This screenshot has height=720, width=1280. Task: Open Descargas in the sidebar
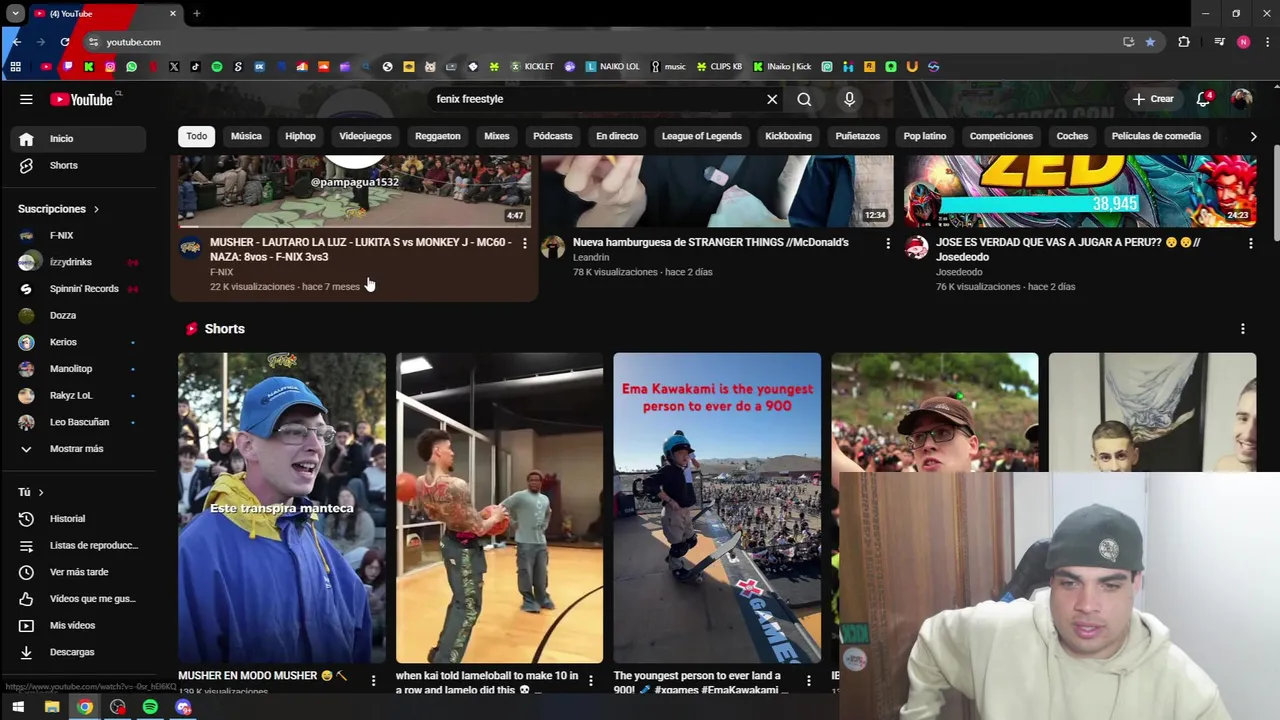[x=78, y=652]
